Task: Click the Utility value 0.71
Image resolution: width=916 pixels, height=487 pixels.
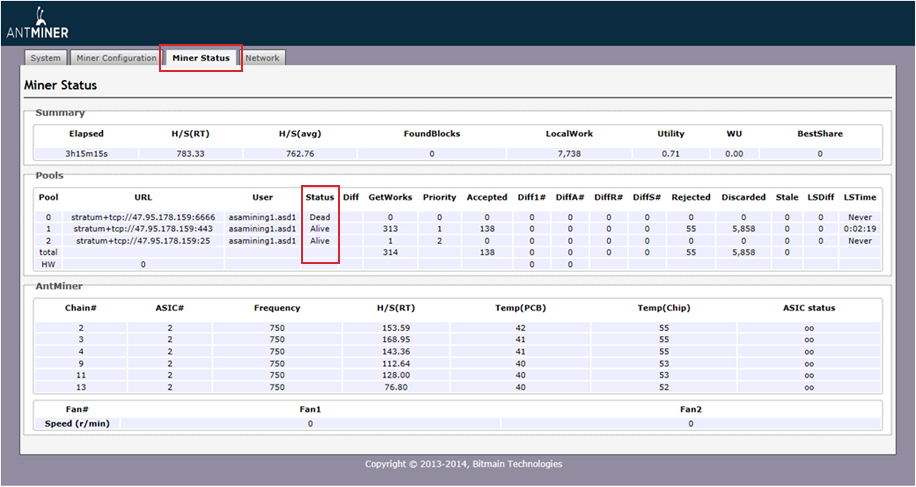Action: point(671,154)
